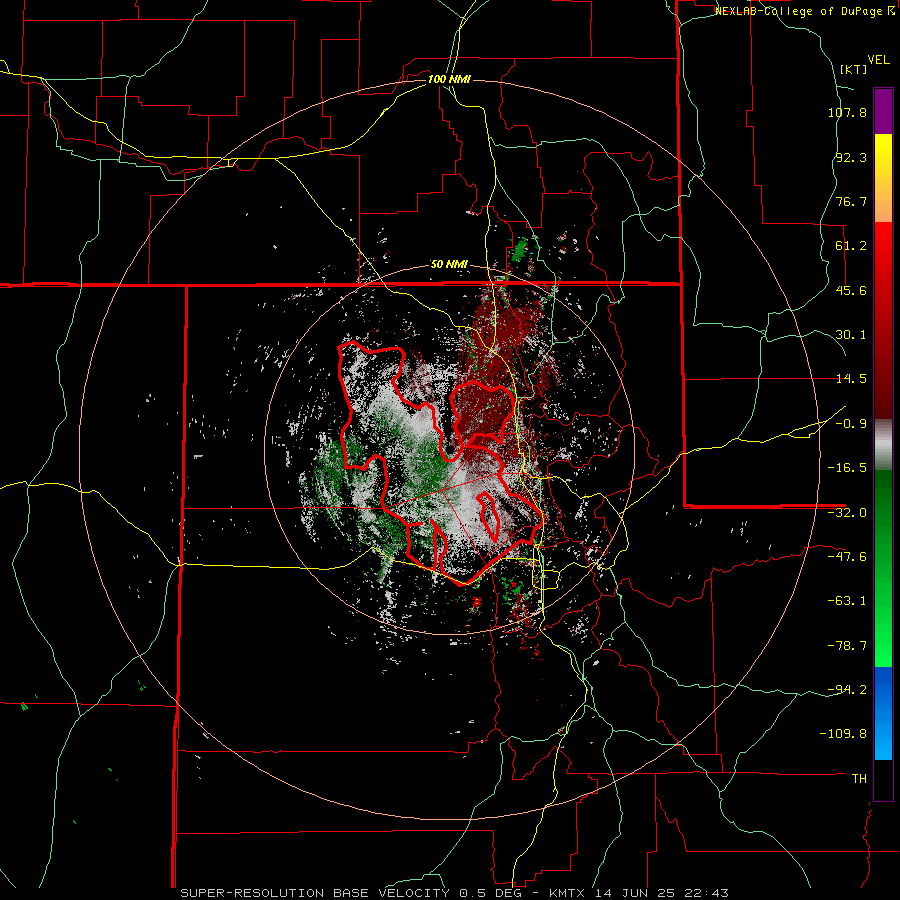Click the red segment of the color bar
This screenshot has height=900, width=900.
click(x=883, y=320)
